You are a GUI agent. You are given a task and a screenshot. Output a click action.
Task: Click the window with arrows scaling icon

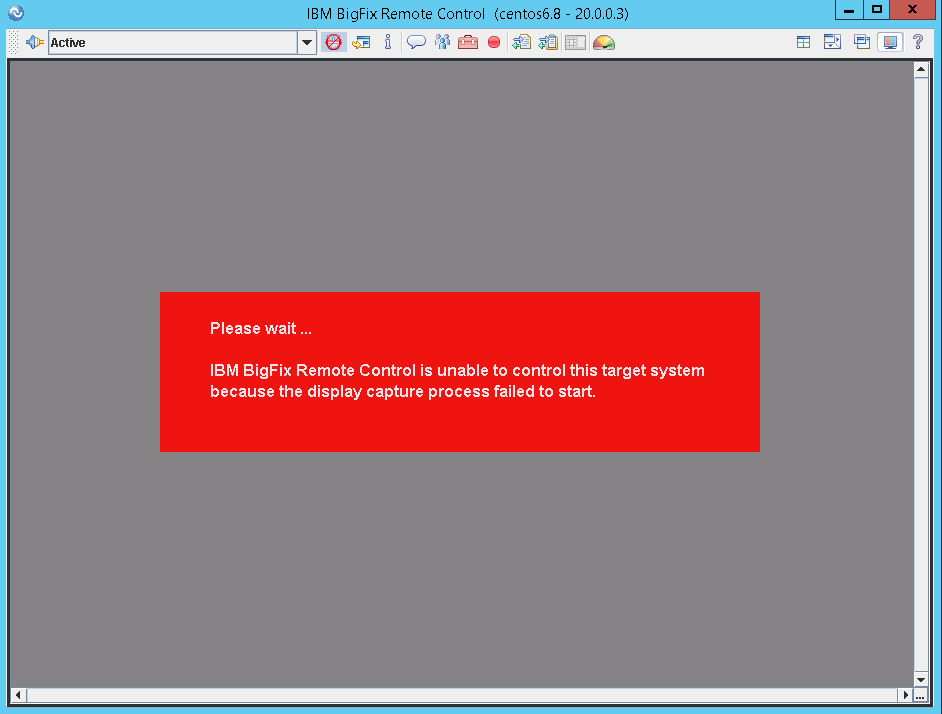pos(832,42)
